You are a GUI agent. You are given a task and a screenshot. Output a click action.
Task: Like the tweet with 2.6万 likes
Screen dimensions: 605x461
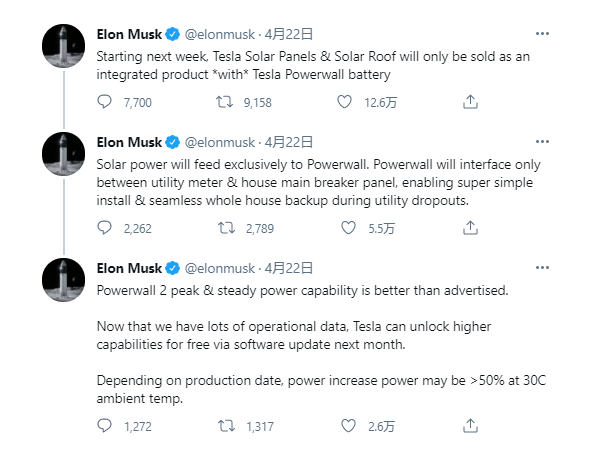pos(348,426)
